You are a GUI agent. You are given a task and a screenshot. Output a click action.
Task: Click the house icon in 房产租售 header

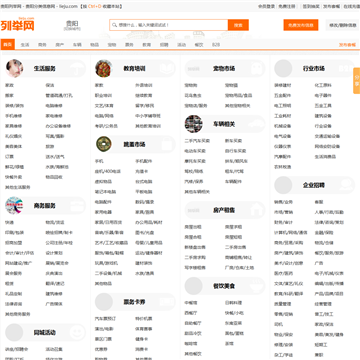point(257,210)
